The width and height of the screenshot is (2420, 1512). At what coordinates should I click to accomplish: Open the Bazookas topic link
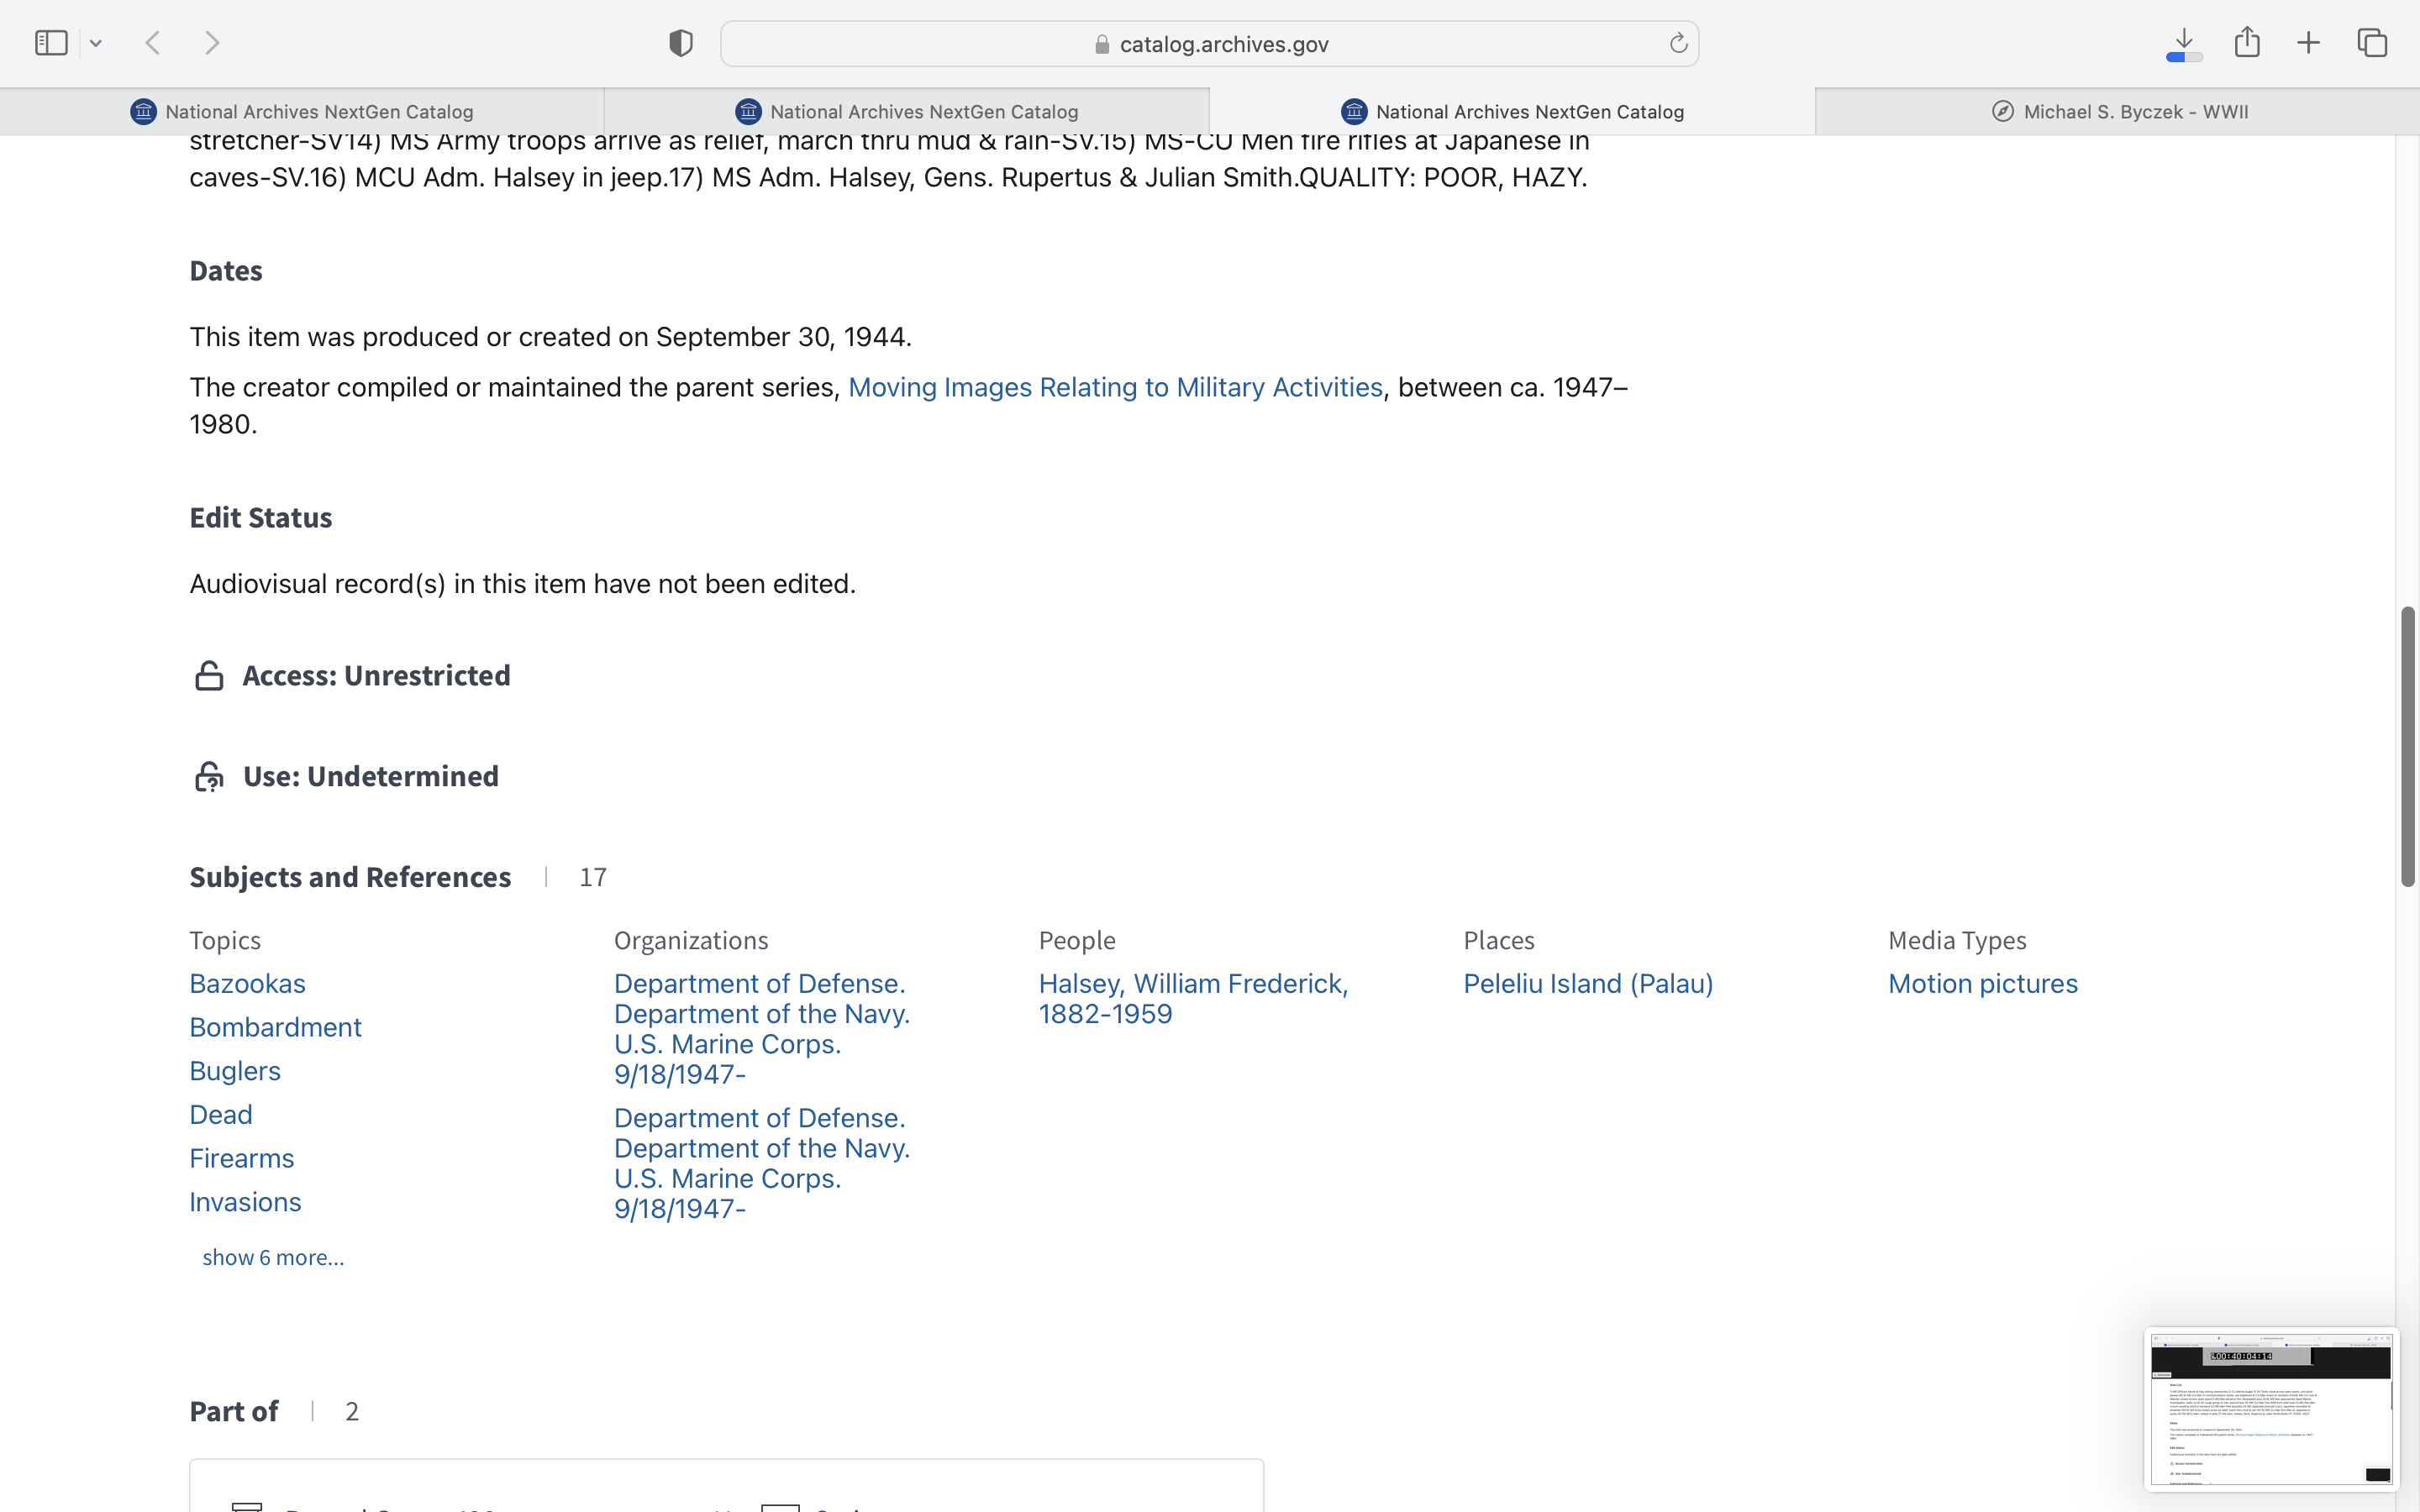(x=247, y=983)
